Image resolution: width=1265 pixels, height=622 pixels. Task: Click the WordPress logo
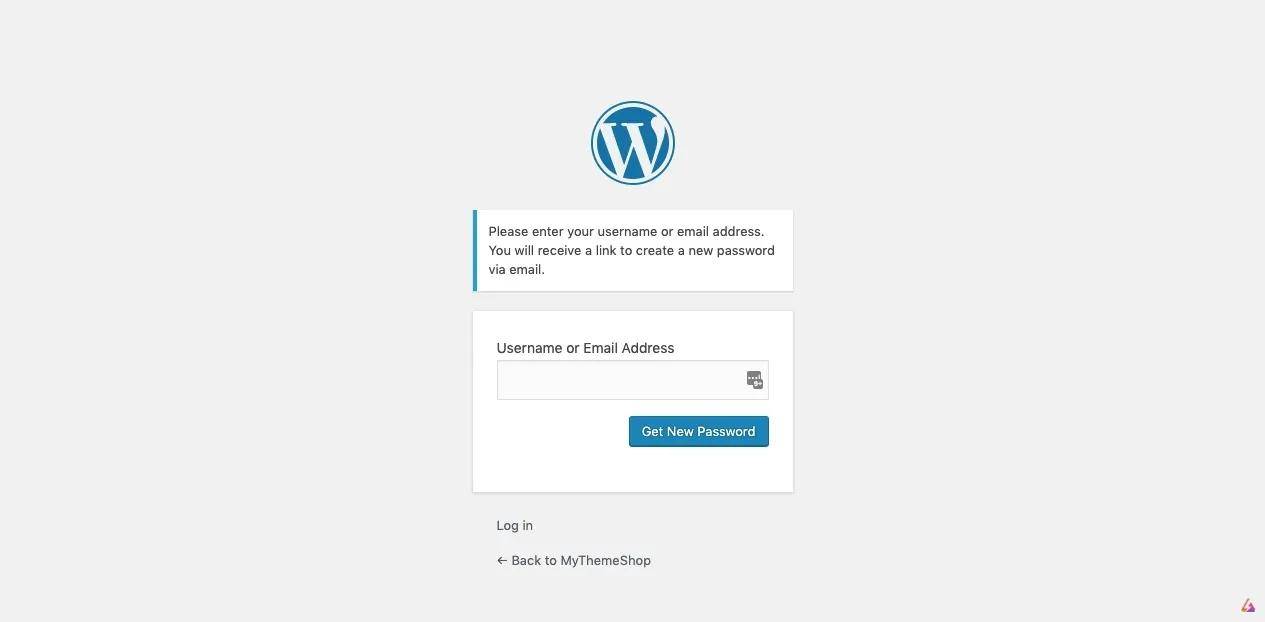pyautogui.click(x=633, y=143)
